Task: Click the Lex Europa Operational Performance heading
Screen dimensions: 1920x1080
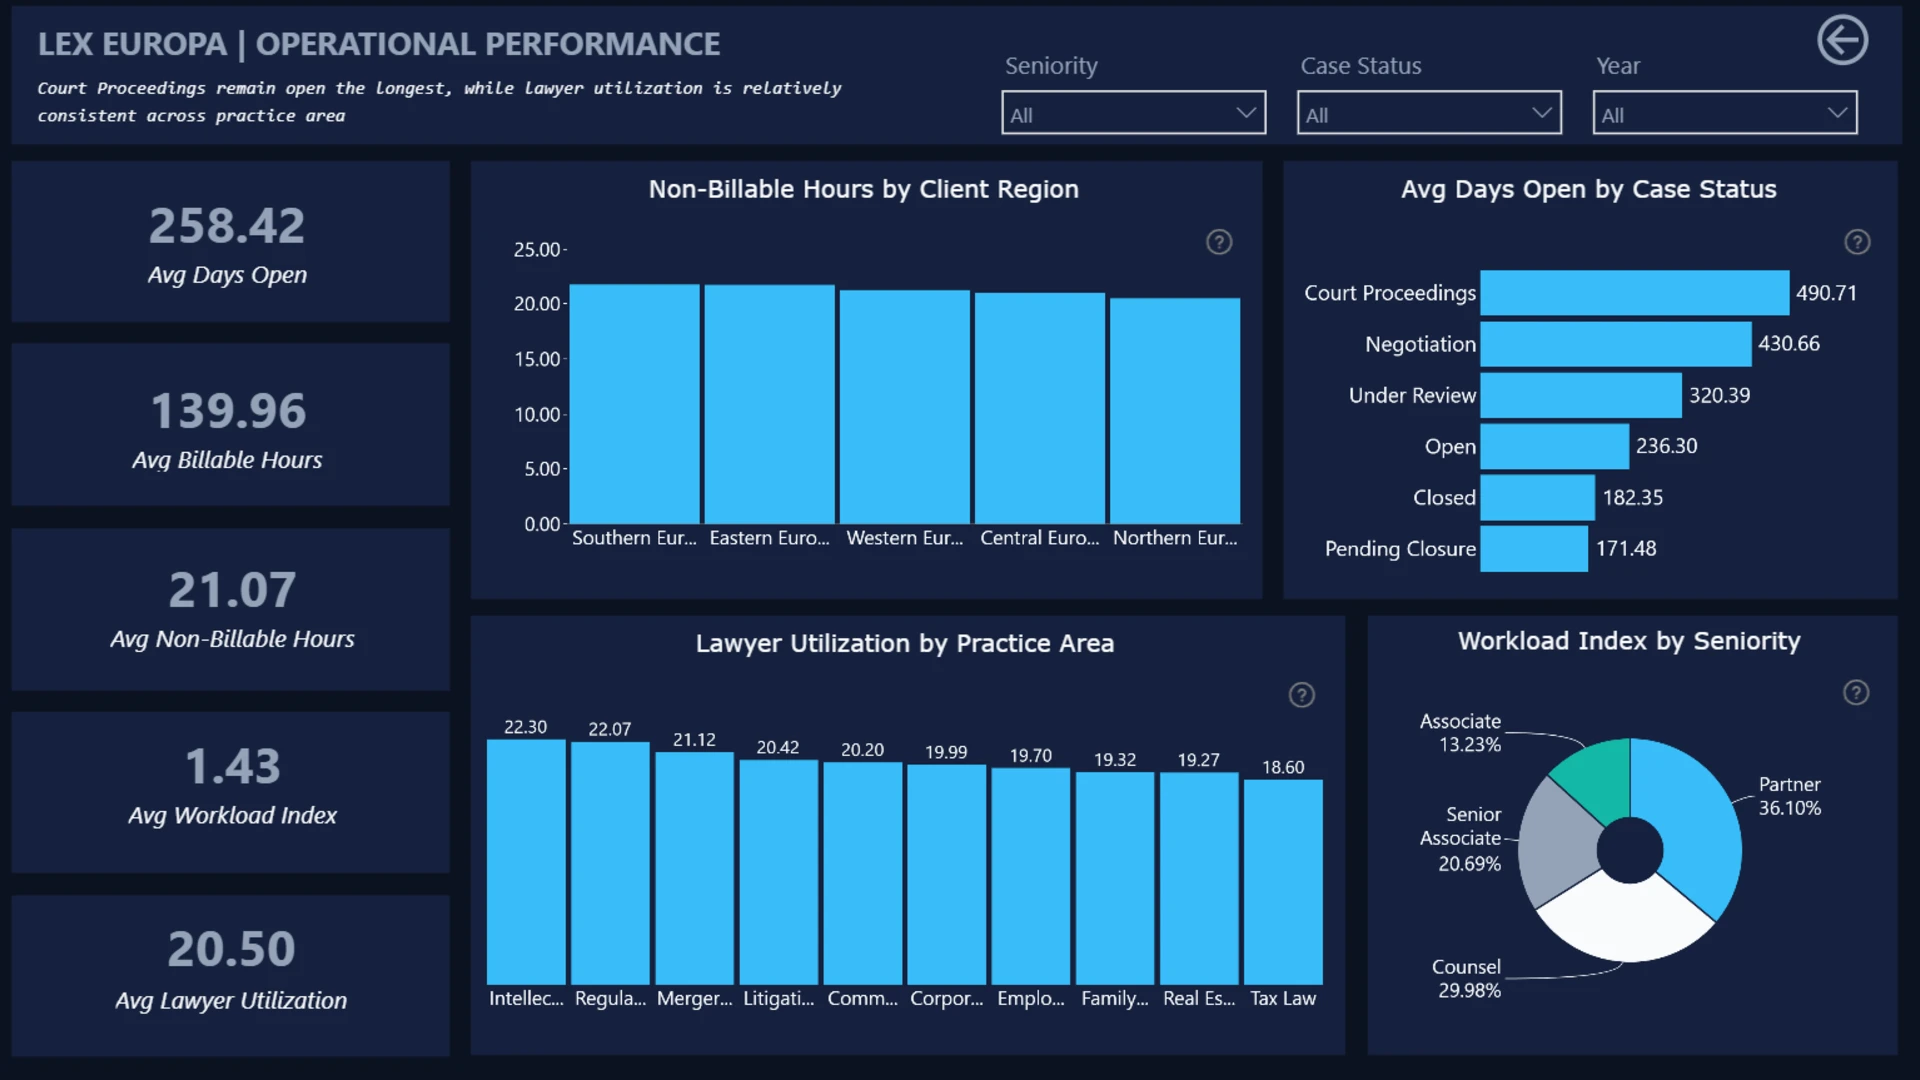Action: pyautogui.click(x=379, y=44)
